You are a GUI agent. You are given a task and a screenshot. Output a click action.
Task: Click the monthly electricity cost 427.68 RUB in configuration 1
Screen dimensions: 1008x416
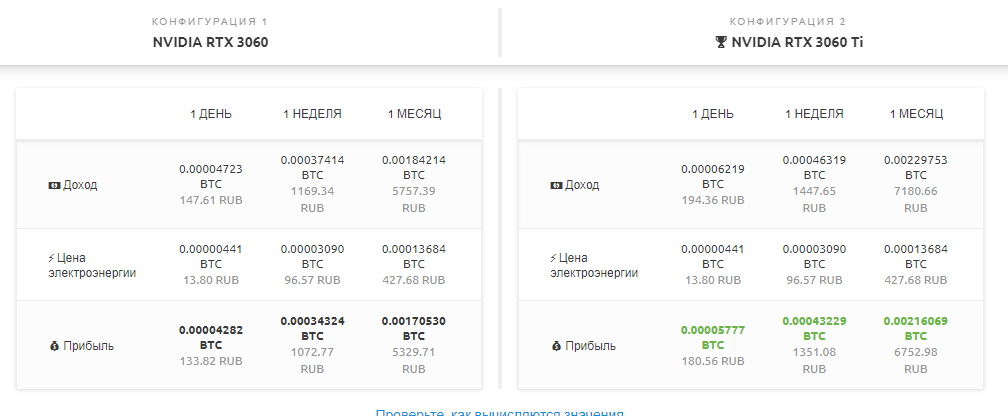click(414, 280)
